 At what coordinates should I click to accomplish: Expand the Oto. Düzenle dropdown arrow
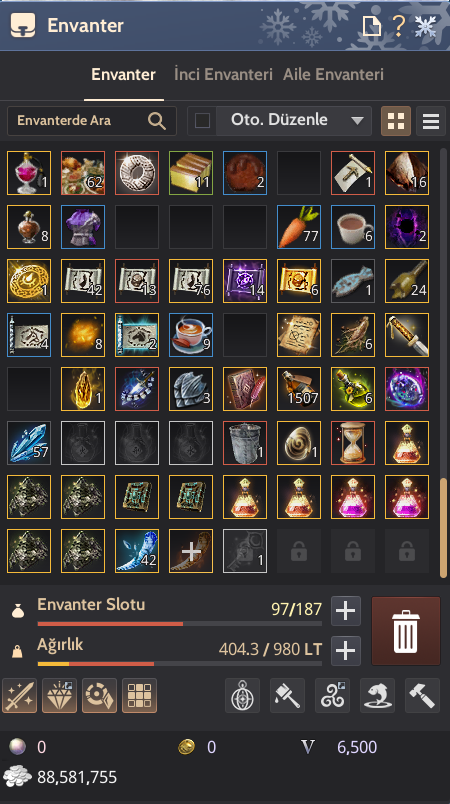tap(357, 121)
